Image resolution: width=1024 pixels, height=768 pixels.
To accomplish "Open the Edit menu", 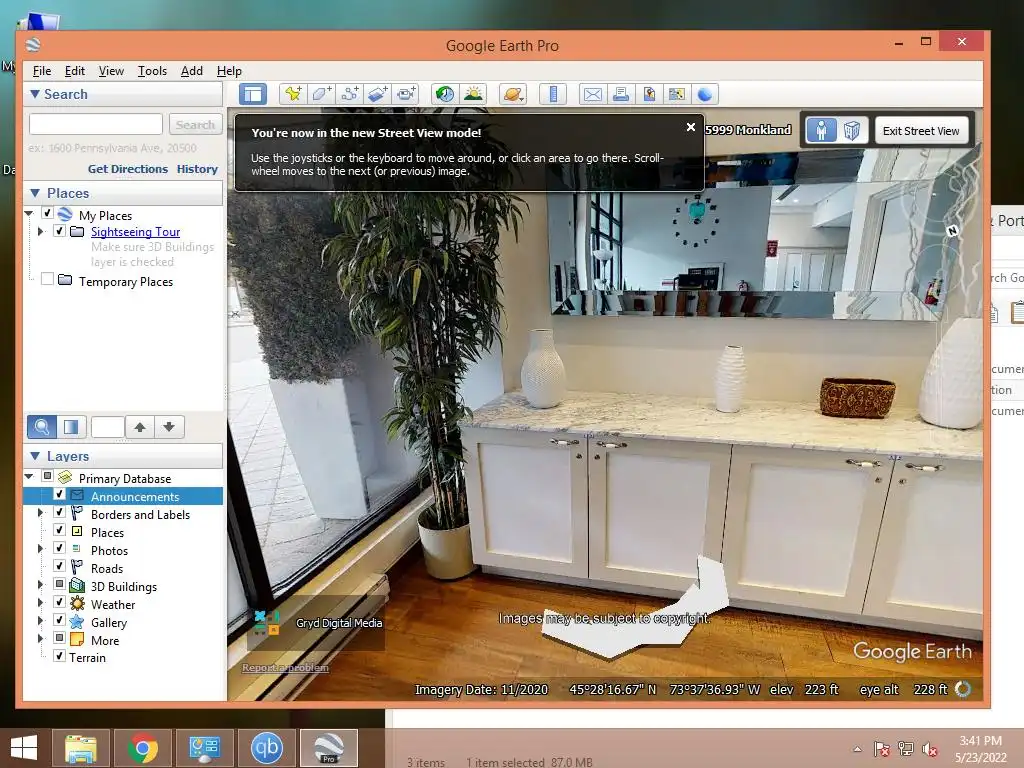I will point(74,71).
